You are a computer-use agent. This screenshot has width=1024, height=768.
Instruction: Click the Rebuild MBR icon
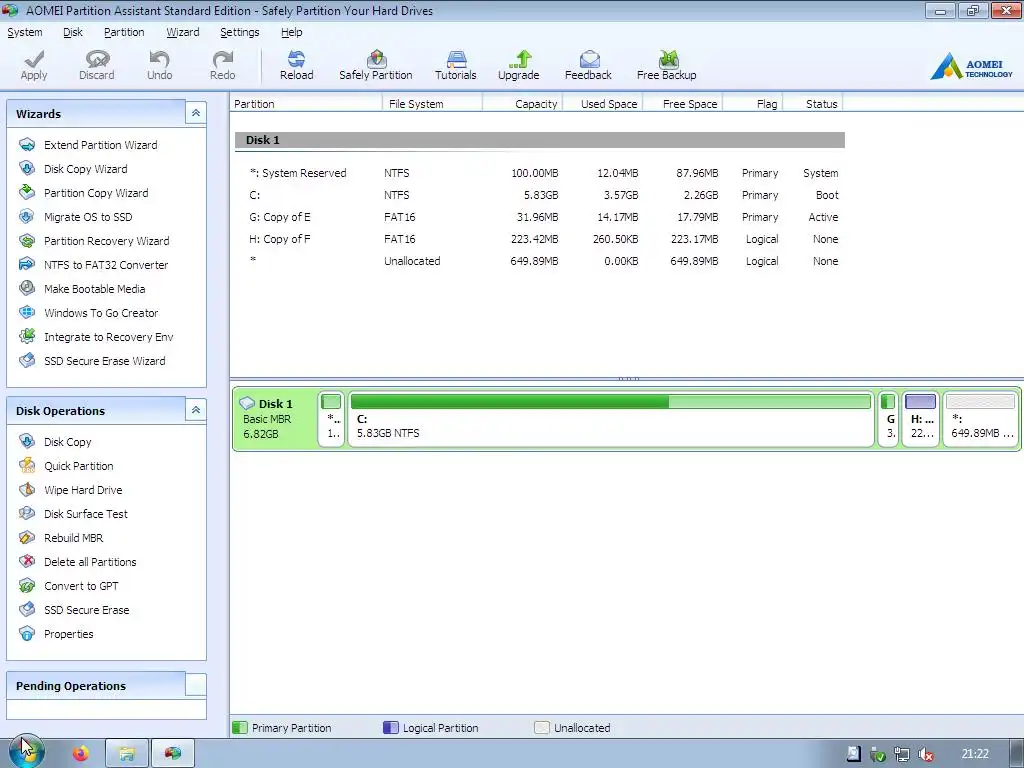click(27, 537)
